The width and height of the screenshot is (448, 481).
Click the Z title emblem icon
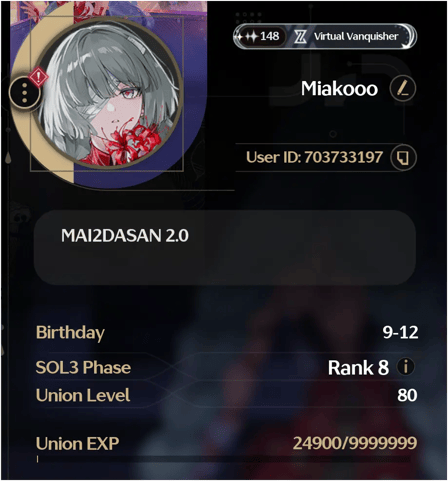[x=300, y=36]
